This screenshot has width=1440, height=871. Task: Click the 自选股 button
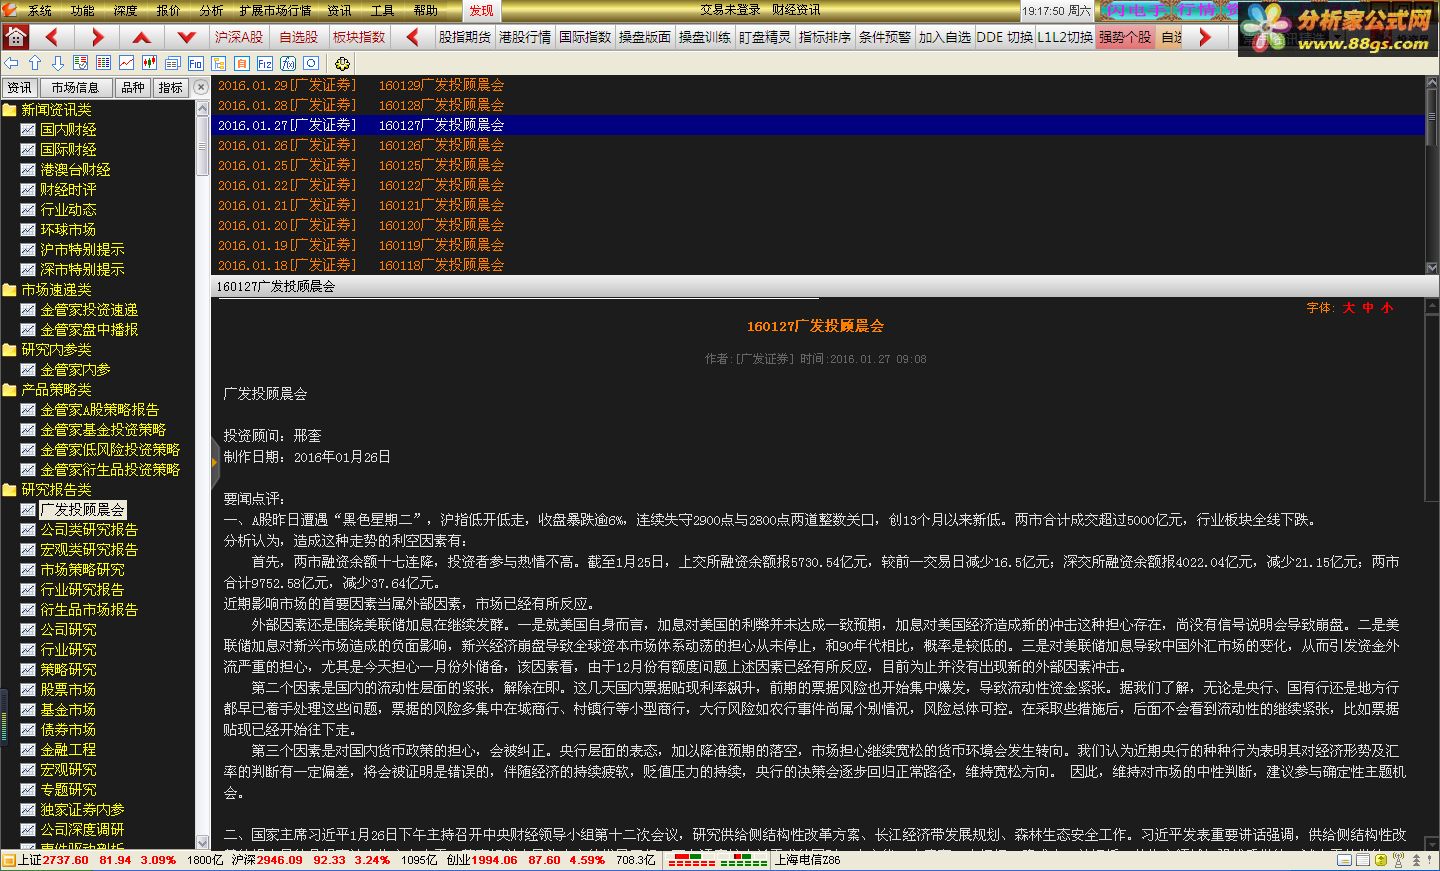click(298, 37)
